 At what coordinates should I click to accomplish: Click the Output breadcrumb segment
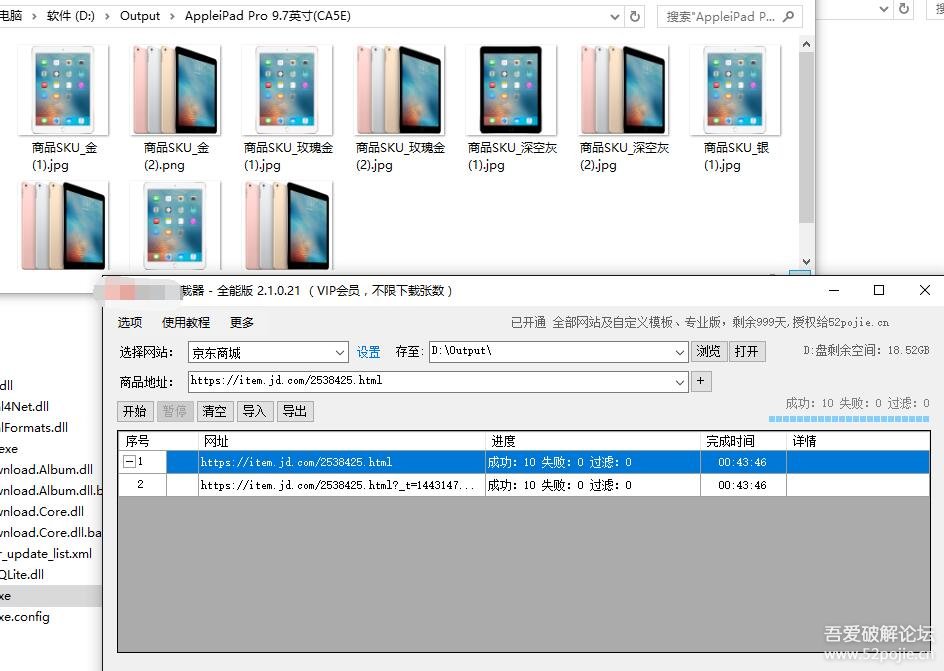coord(140,16)
